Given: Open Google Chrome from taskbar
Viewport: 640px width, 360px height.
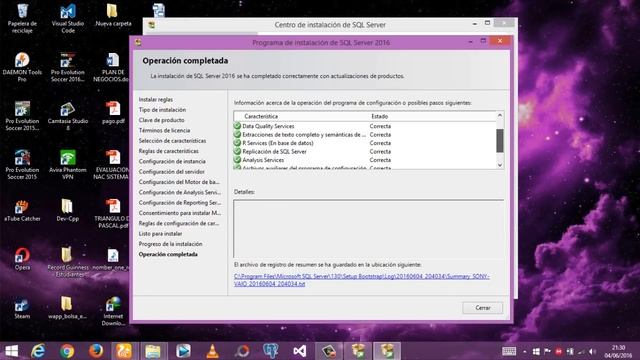Looking at the screenshot, I should click(x=67, y=351).
